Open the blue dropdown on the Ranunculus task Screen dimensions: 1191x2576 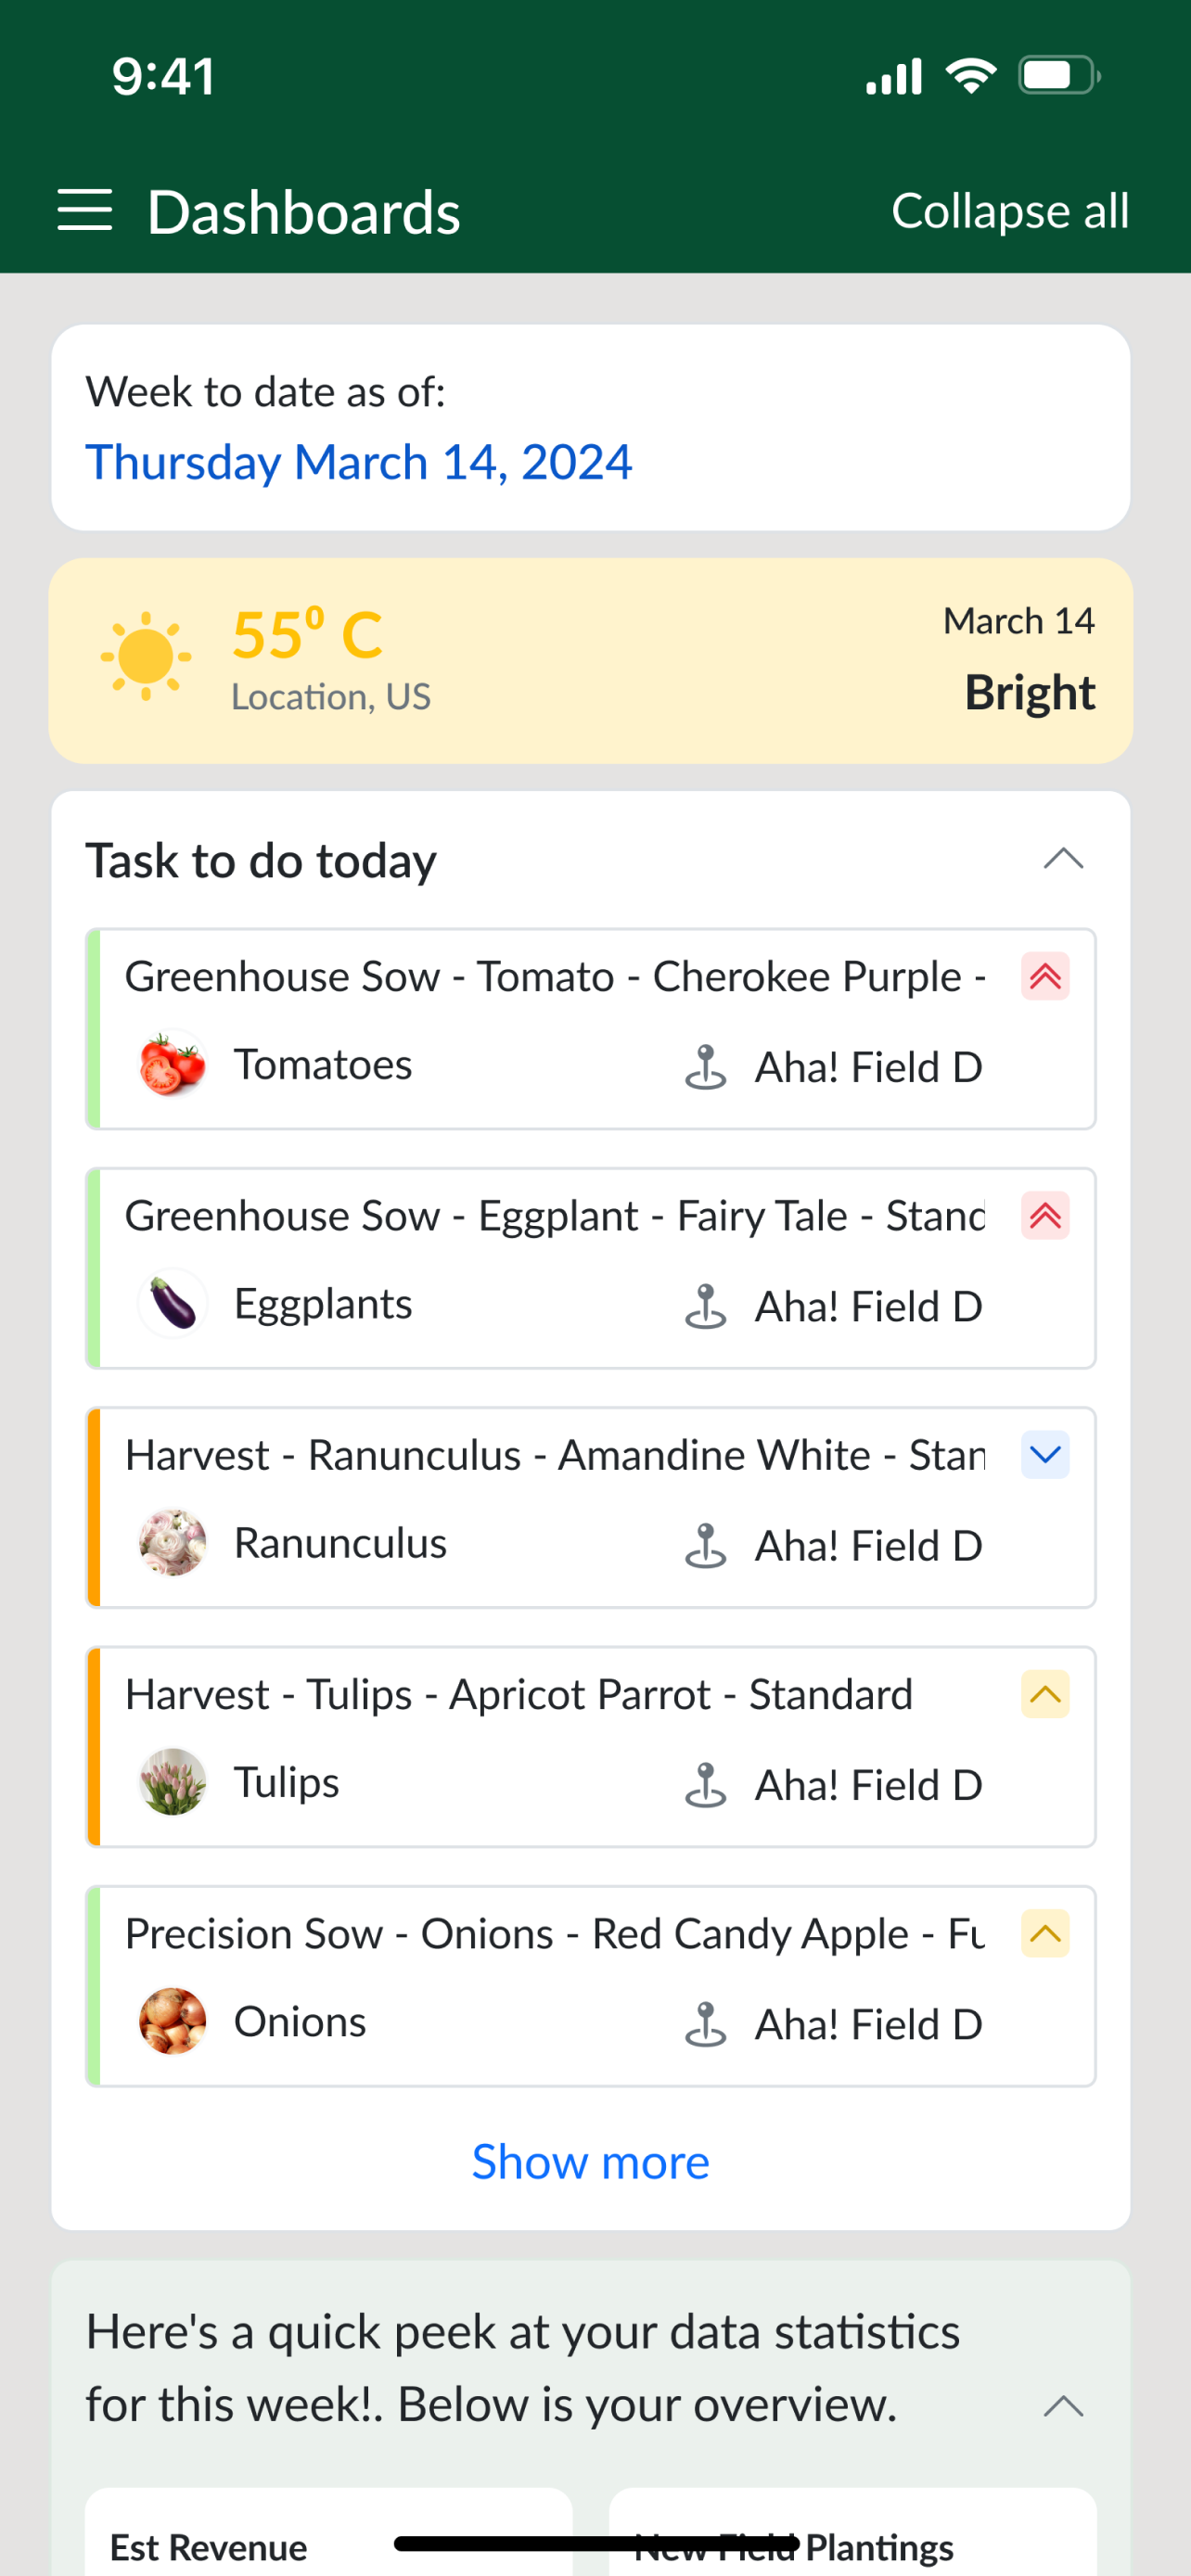[x=1045, y=1455]
